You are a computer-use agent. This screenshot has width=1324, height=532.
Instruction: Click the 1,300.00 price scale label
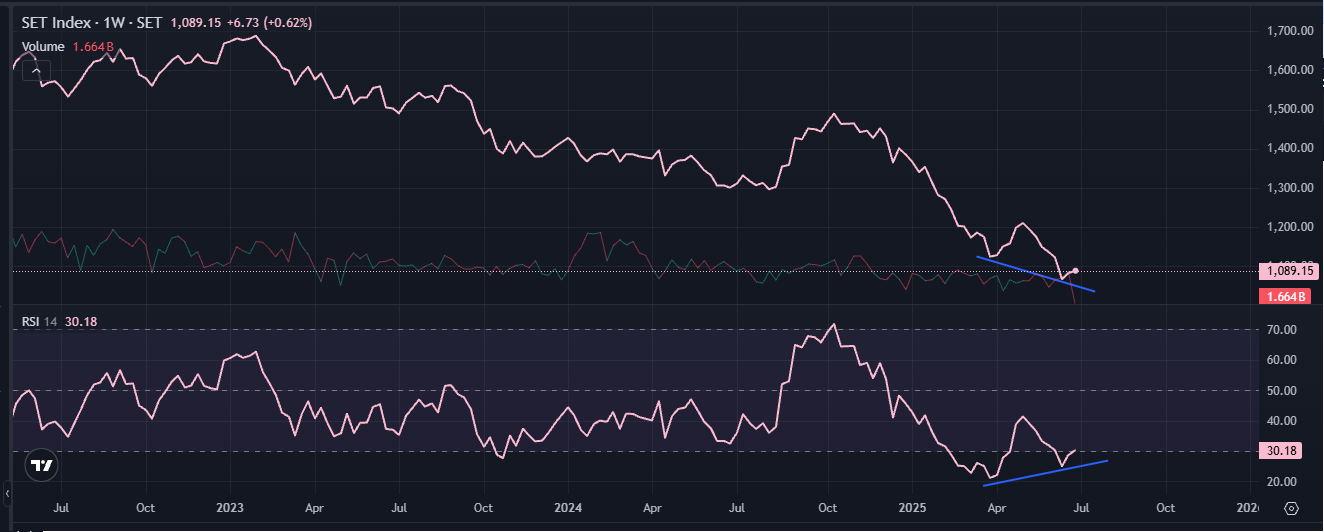point(1289,188)
